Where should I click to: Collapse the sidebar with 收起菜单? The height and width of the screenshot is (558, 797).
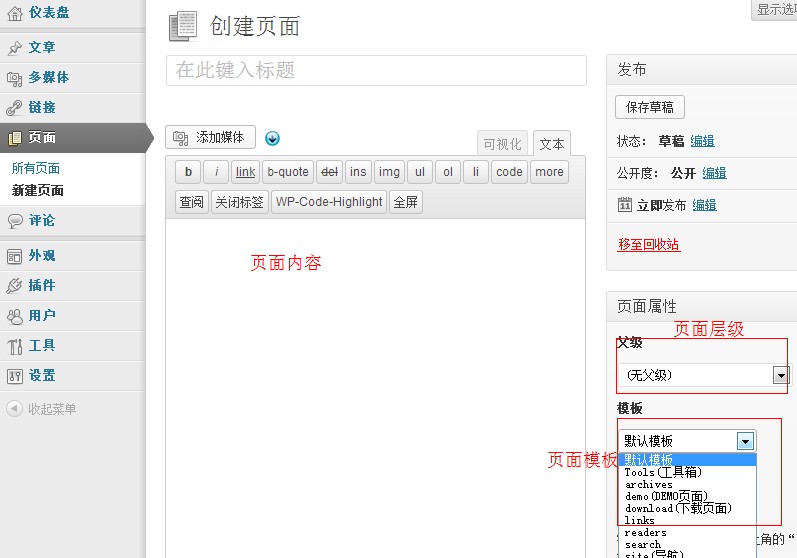coord(50,408)
